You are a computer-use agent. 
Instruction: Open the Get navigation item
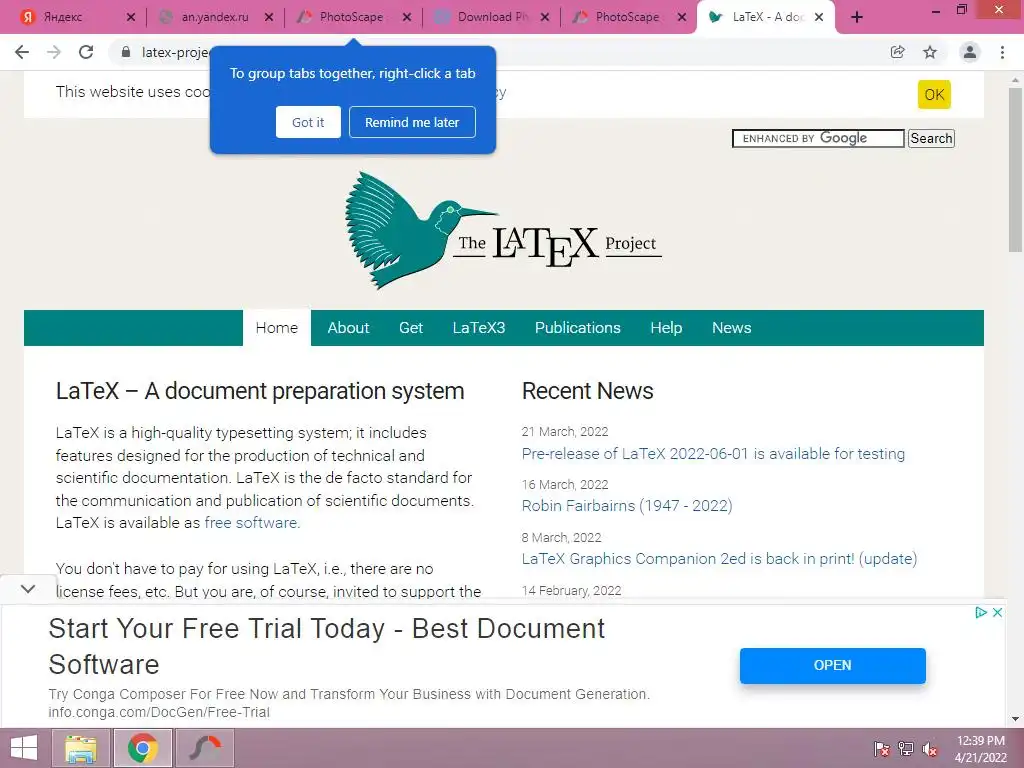click(411, 328)
